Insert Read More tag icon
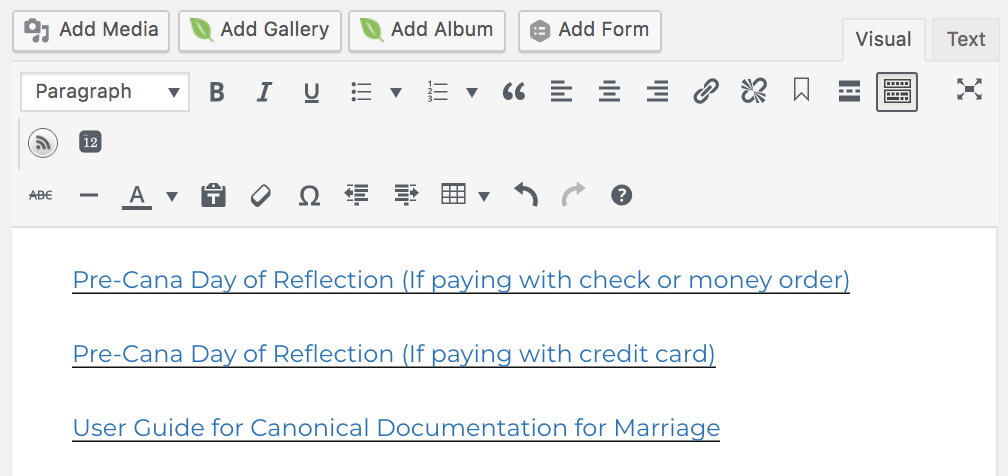Viewport: 1008px width, 476px height. (x=849, y=92)
